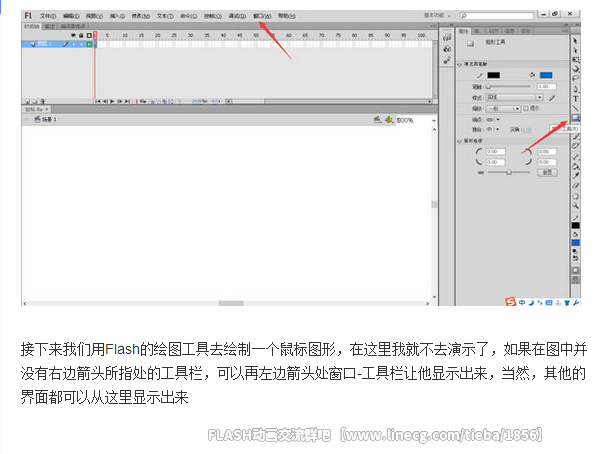Image resolution: width=594 pixels, height=454 pixels.
Task: Click the Reset button in rectangle options
Action: pos(547,172)
